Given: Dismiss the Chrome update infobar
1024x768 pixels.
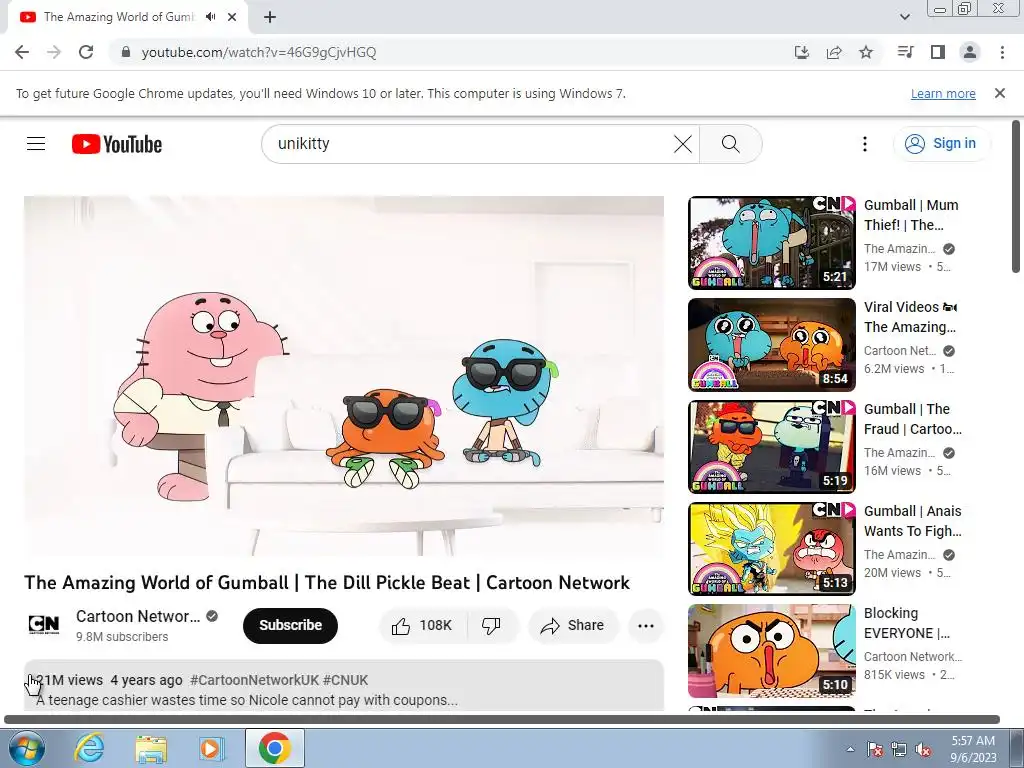Looking at the screenshot, I should pyautogui.click(x=999, y=93).
